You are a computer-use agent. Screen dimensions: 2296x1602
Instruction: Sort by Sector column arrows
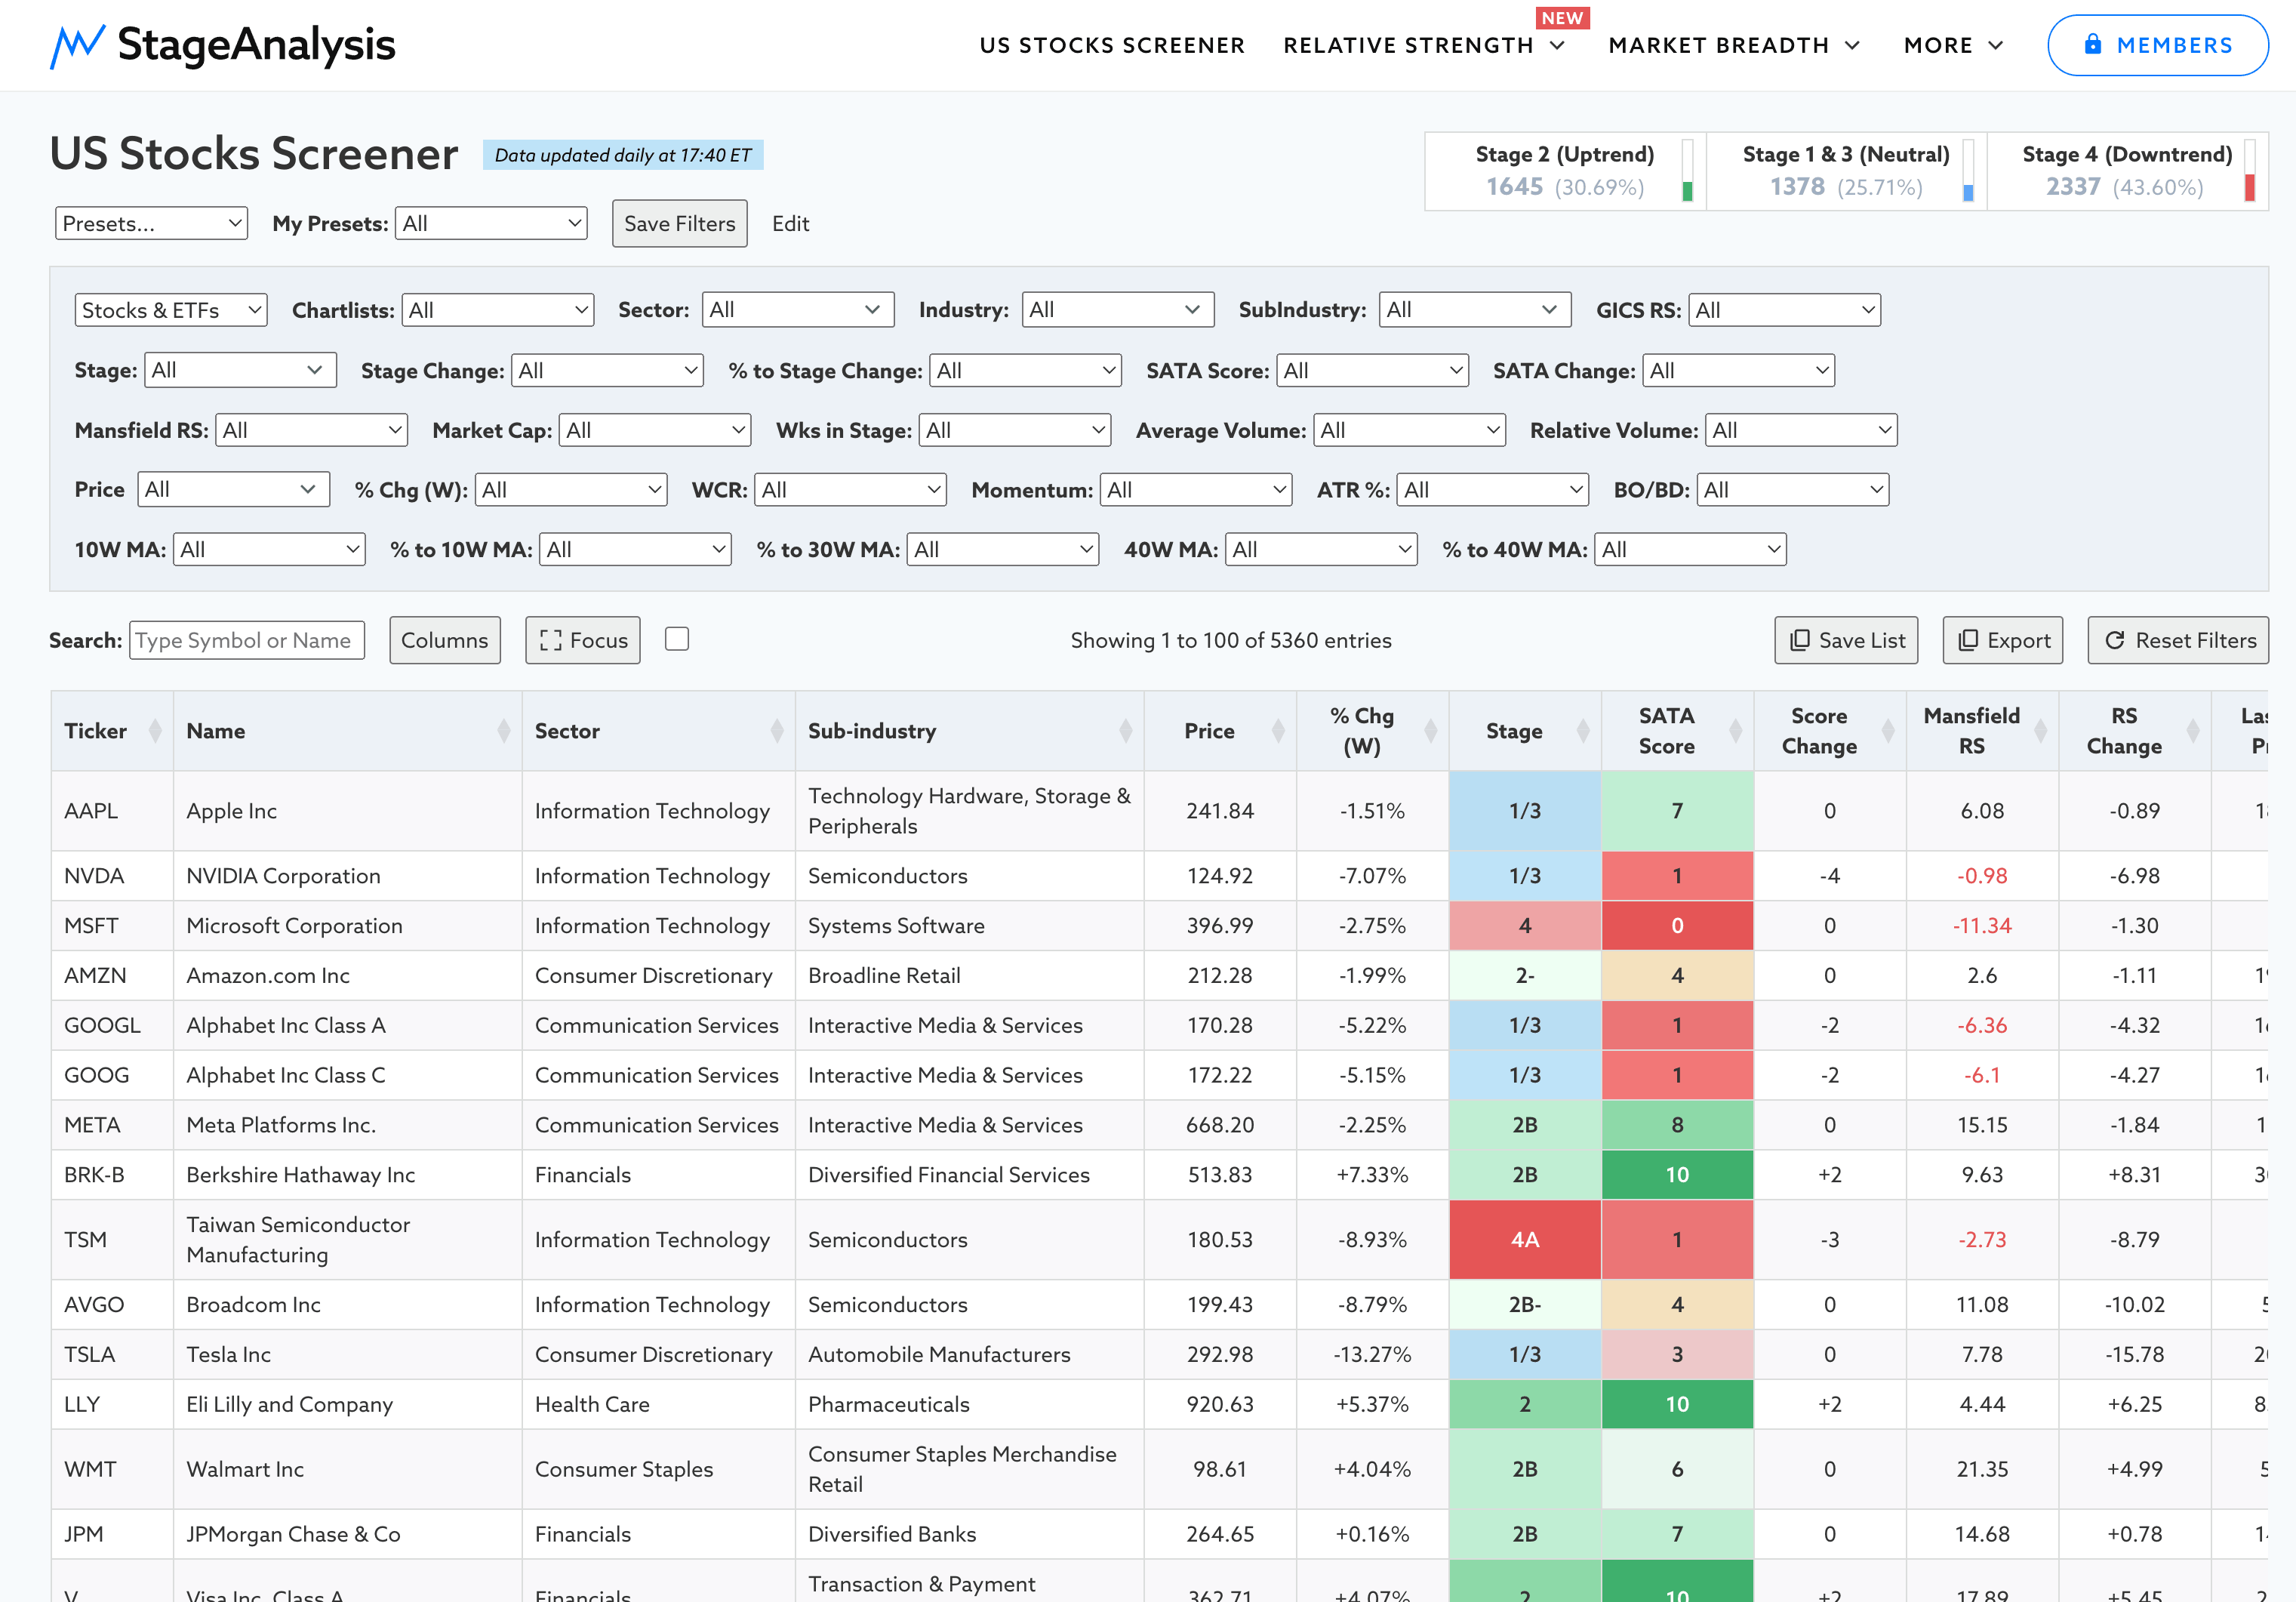click(x=777, y=731)
